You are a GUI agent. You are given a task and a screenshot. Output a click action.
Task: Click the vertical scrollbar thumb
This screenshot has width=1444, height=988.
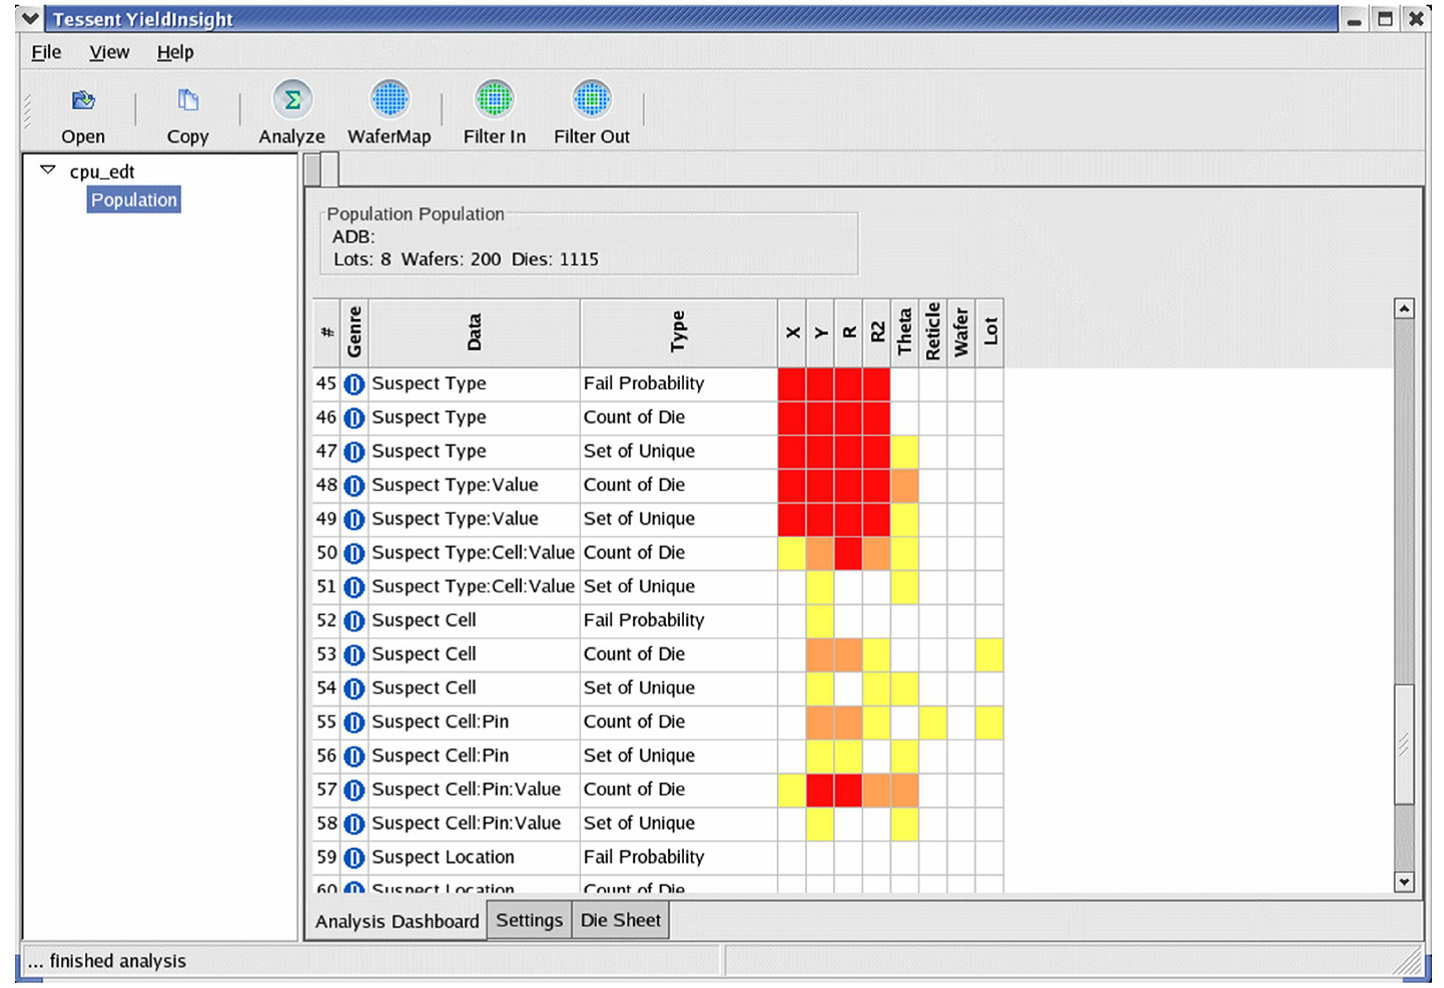point(1404,744)
